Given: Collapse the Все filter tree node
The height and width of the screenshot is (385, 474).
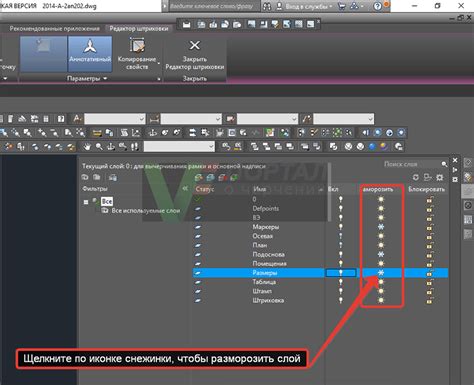Looking at the screenshot, I should tap(86, 202).
